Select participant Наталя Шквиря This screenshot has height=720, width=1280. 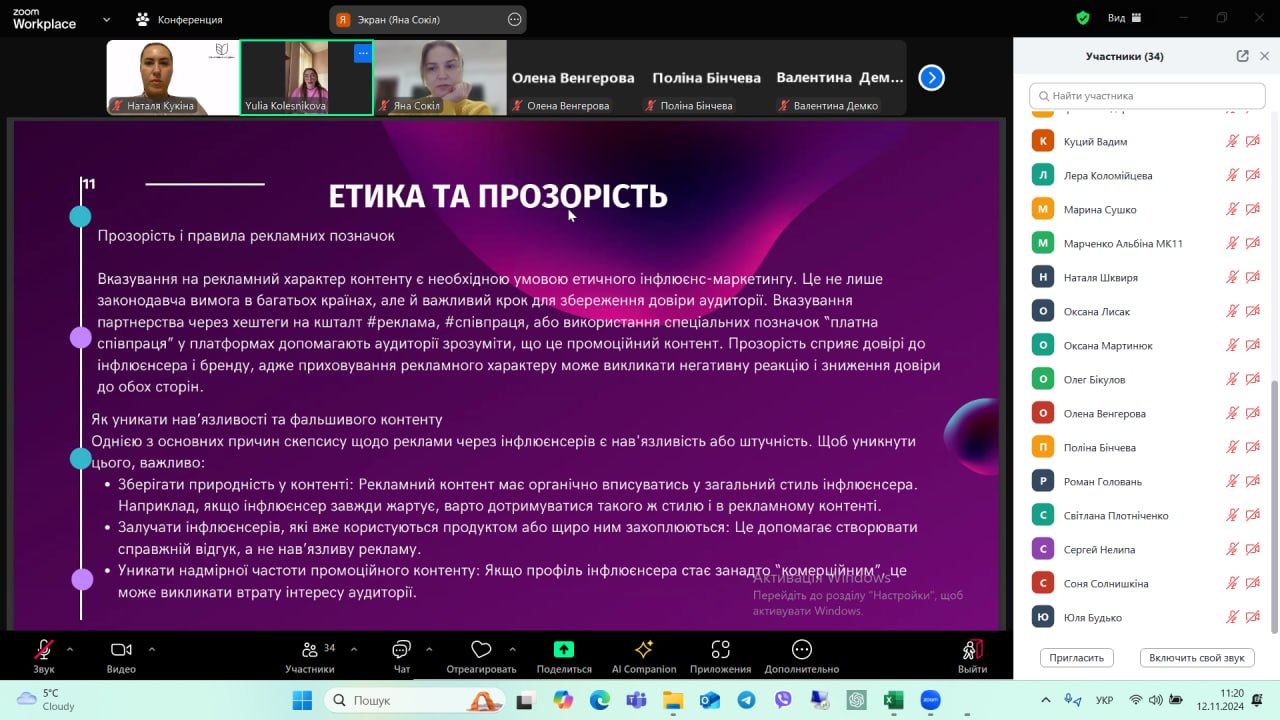coord(1147,277)
